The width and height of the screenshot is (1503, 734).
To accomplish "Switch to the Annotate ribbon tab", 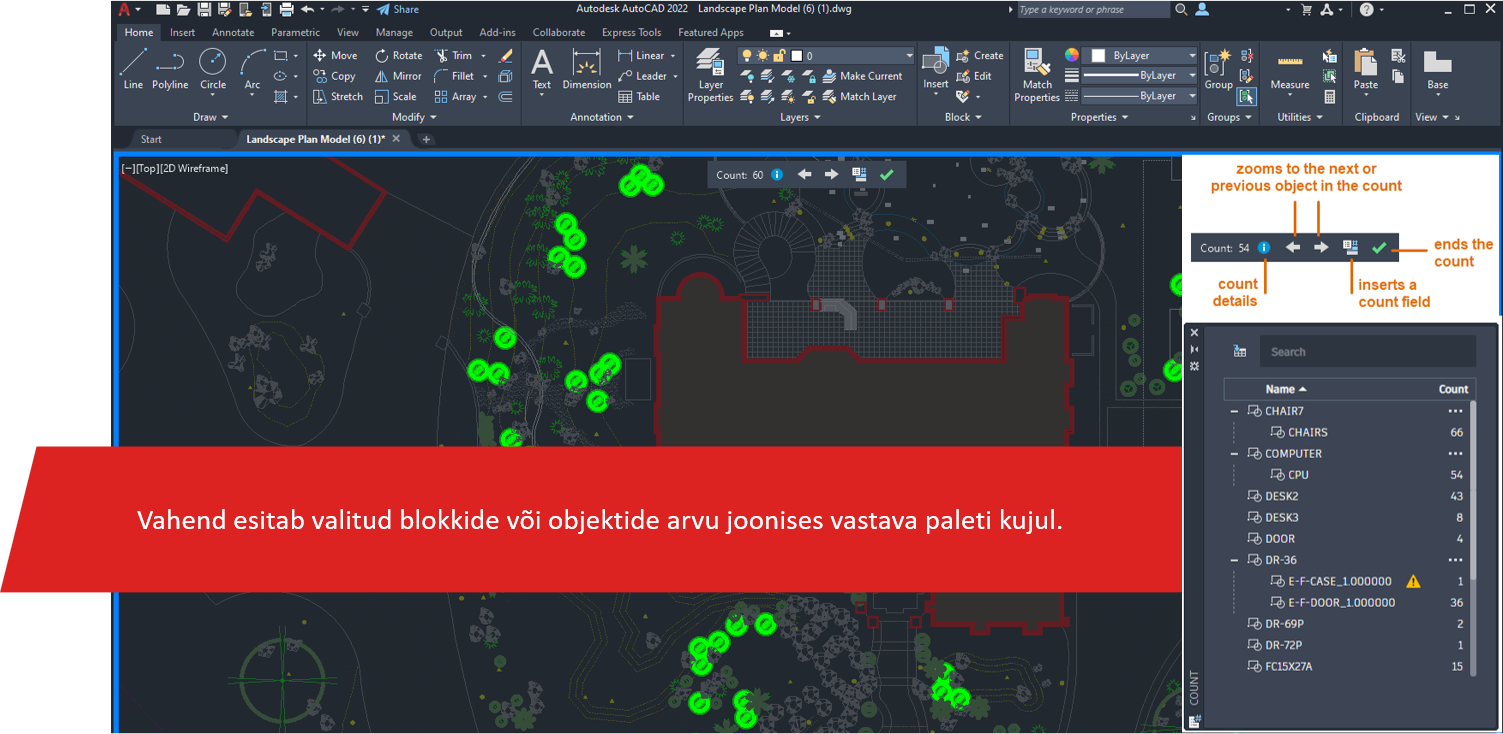I will tap(233, 32).
